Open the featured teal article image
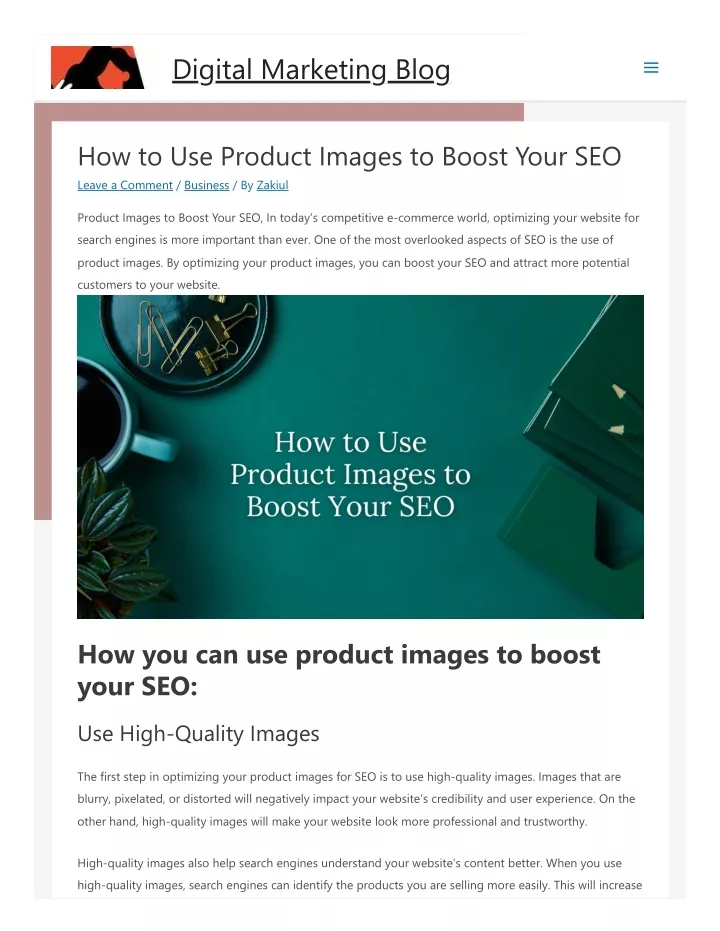Screen dimensions: 720x931 360,457
